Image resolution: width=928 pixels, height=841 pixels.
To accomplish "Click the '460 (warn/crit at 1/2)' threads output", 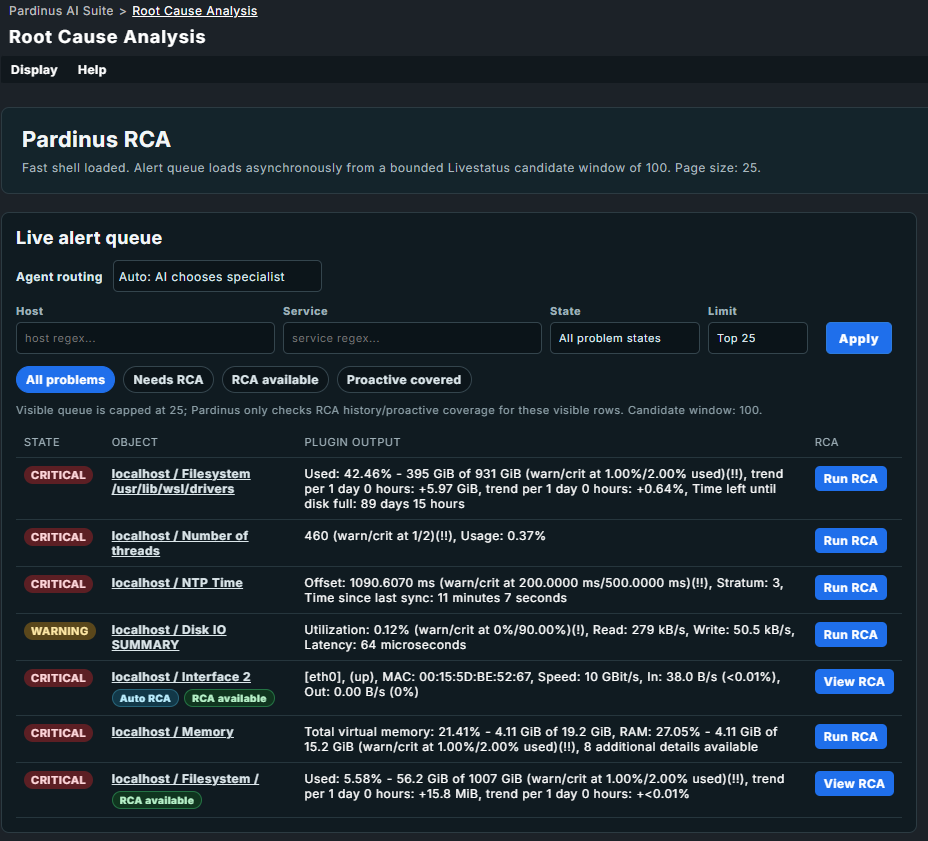I will coord(424,536).
